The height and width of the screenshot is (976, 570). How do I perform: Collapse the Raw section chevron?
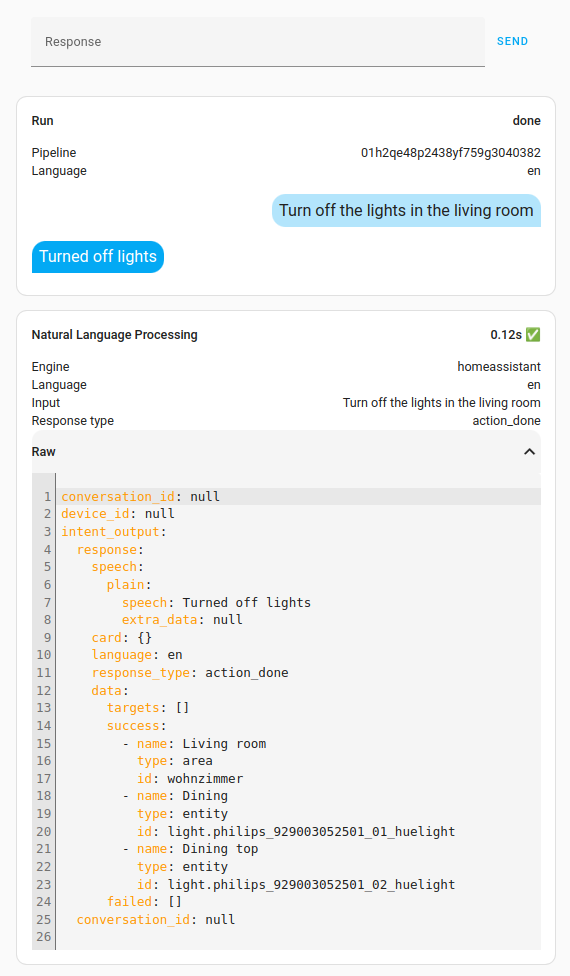(x=530, y=452)
